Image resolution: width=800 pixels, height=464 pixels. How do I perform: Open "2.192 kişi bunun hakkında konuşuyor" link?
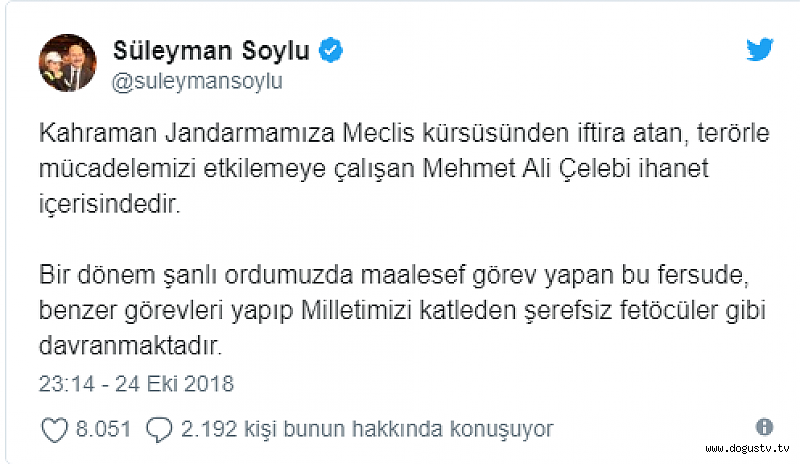pyautogui.click(x=367, y=428)
